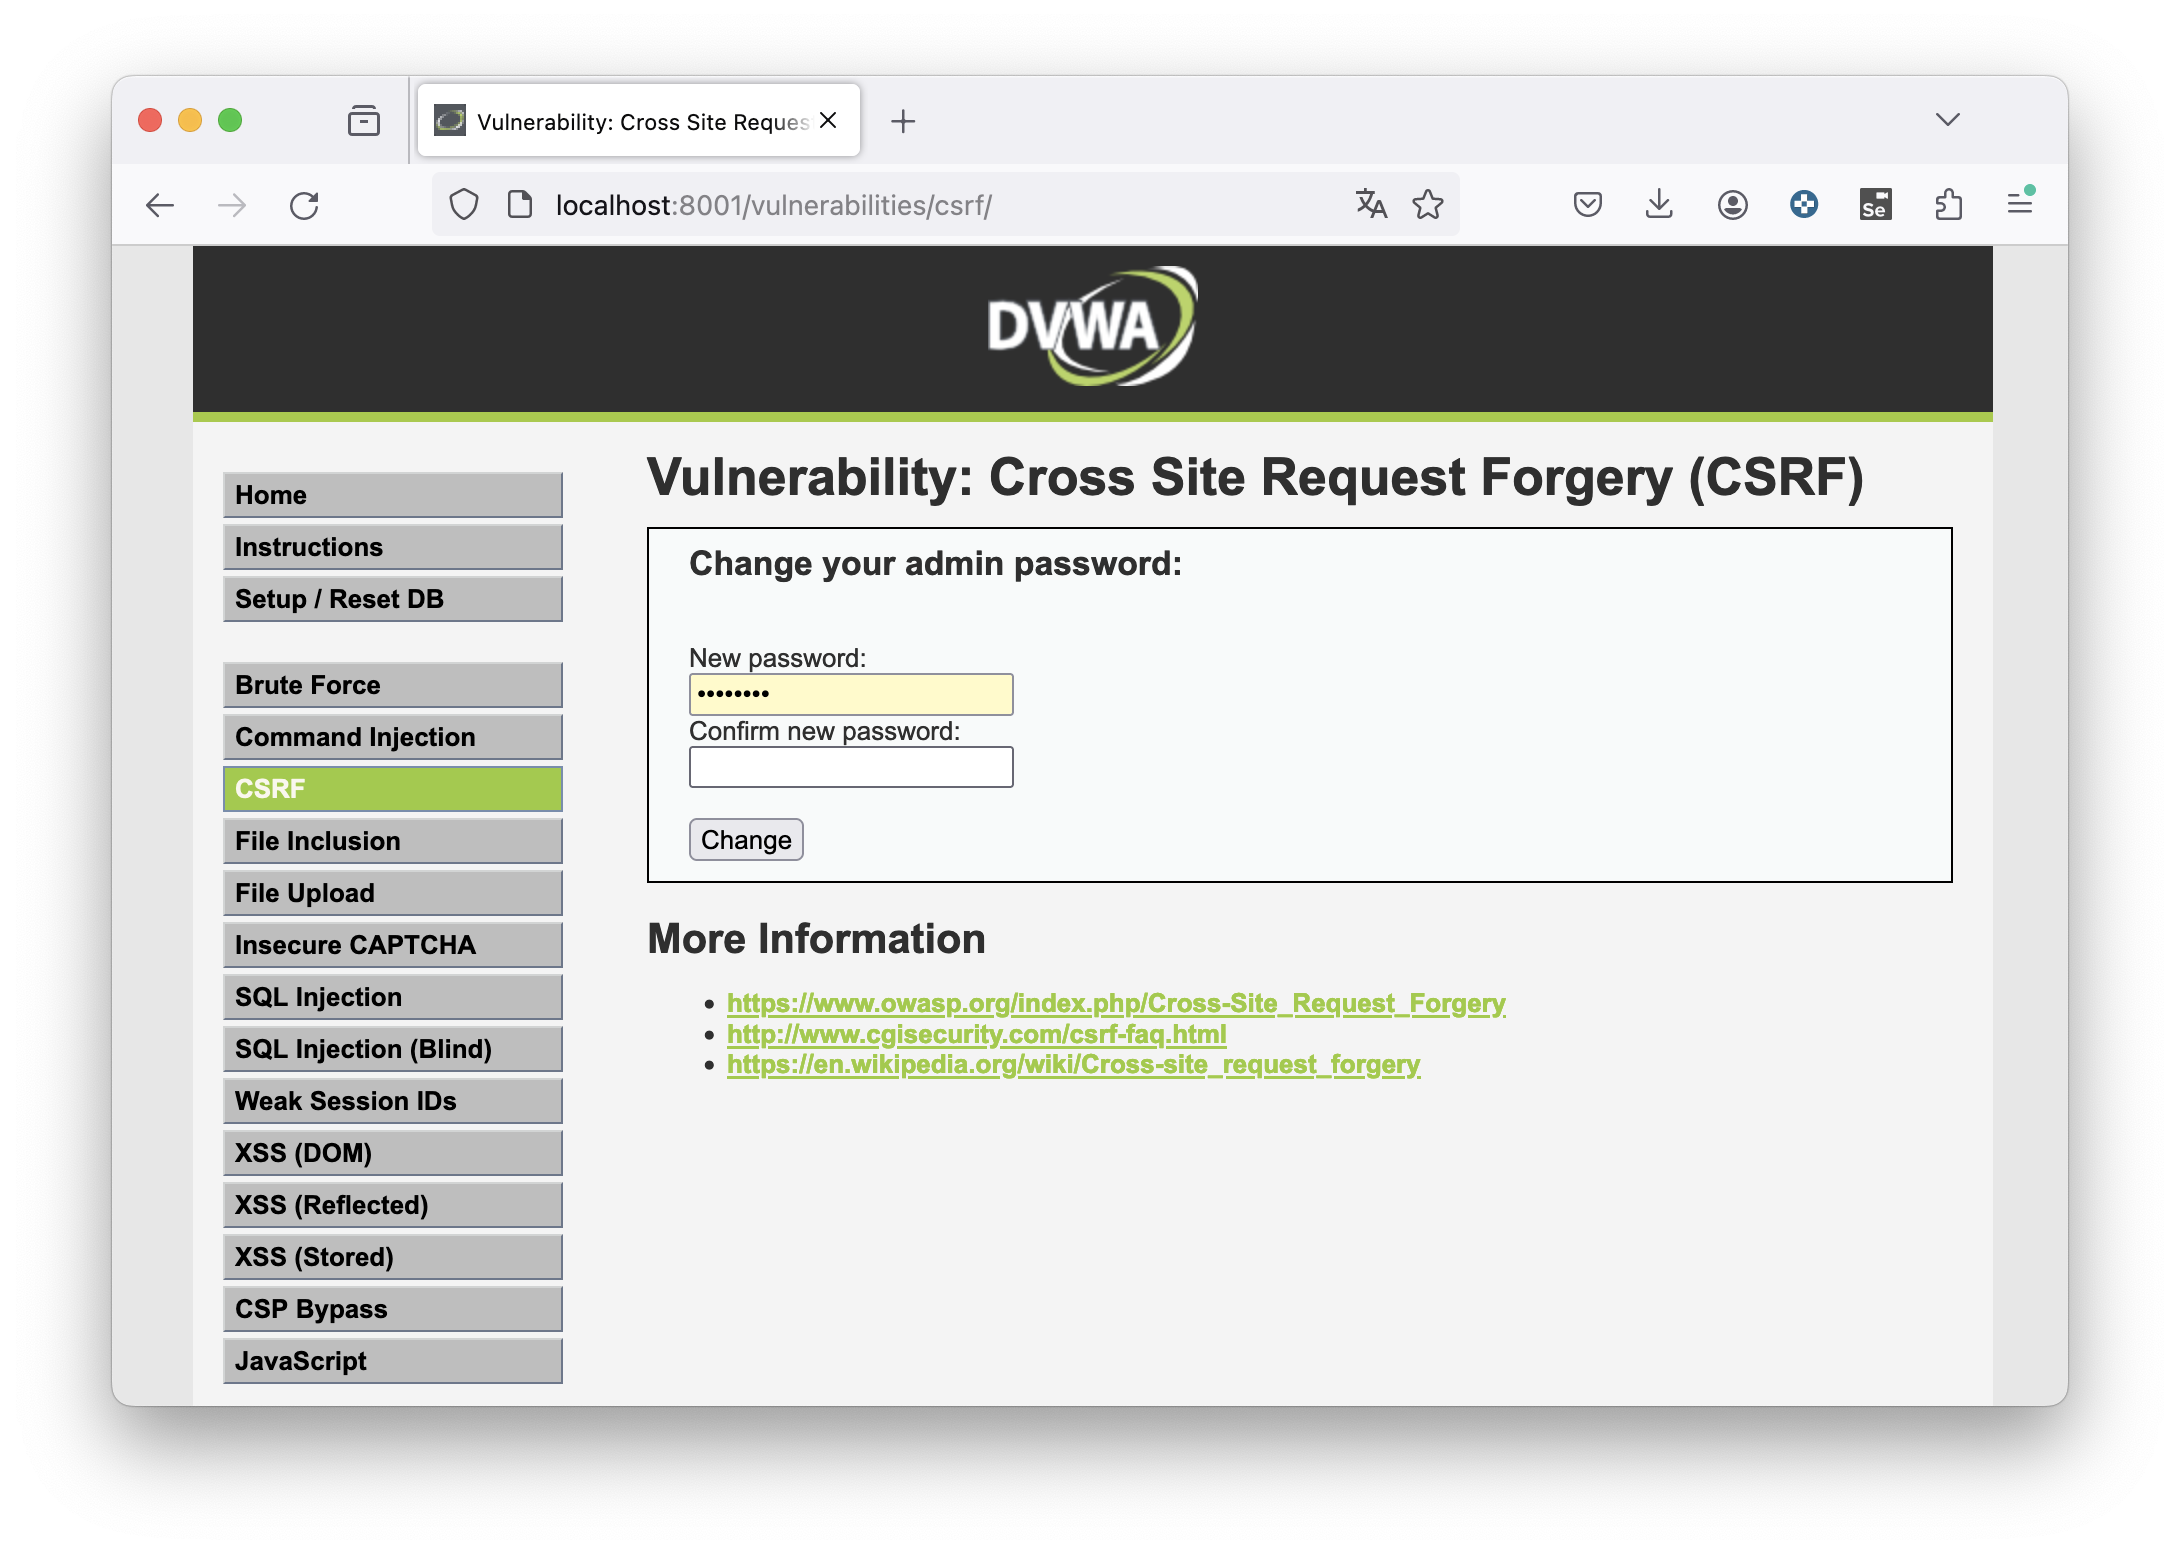Screen dimensions: 2180x1554
Task: Open File Upload page
Action: point(393,893)
